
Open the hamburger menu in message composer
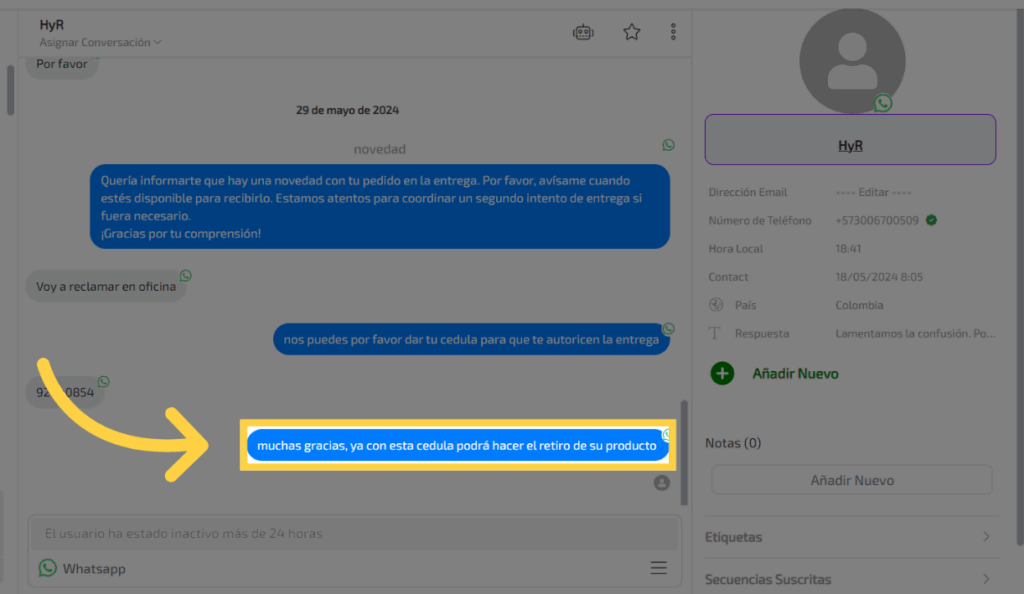click(658, 568)
